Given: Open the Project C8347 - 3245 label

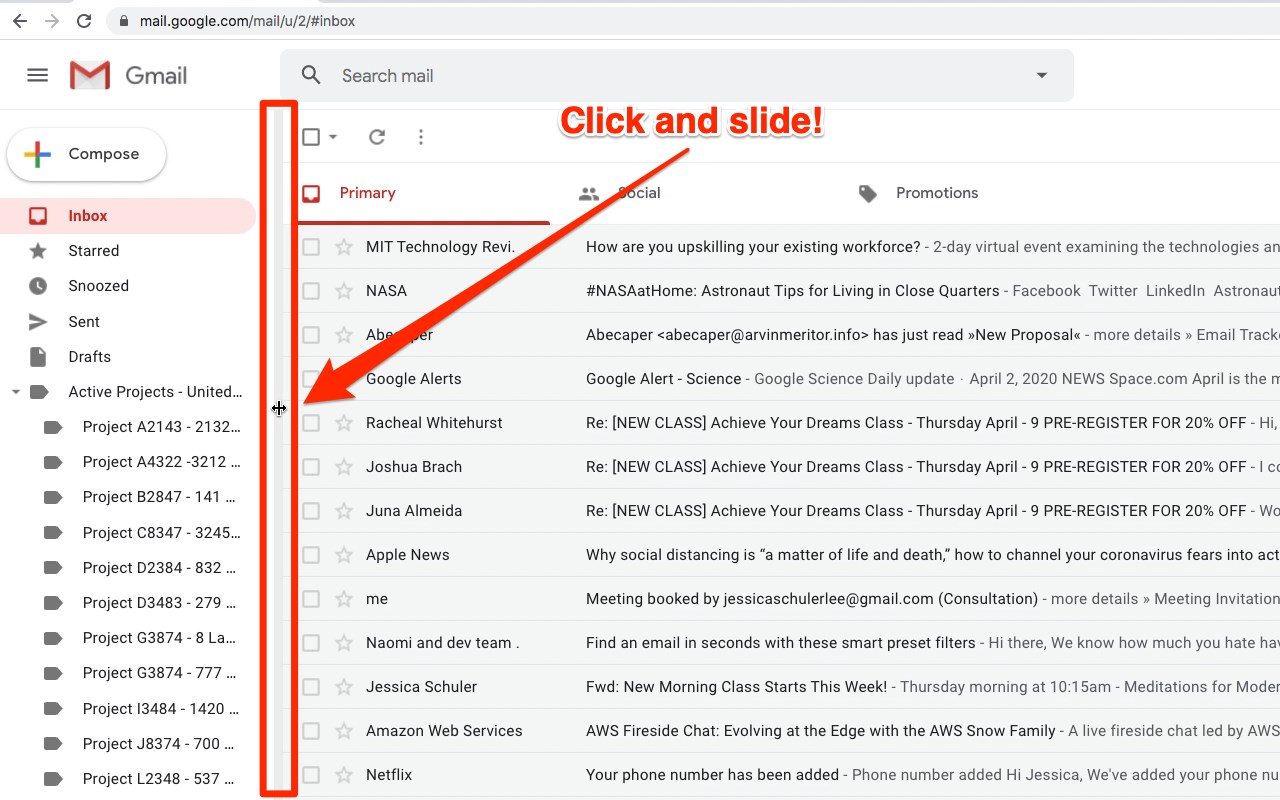Looking at the screenshot, I should tap(161, 533).
